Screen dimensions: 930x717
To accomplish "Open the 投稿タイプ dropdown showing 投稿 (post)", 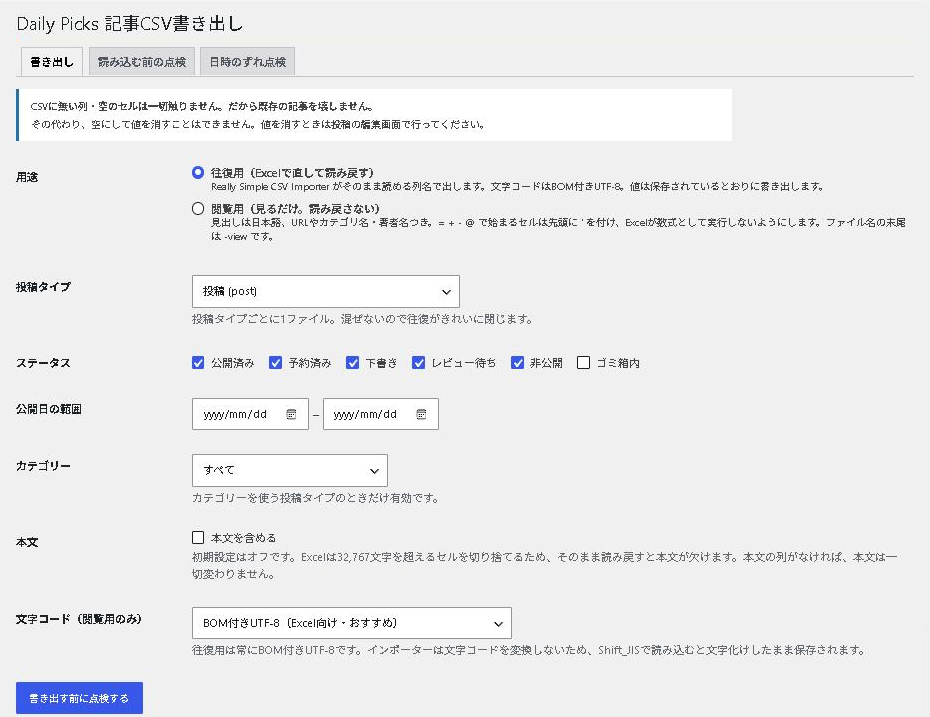I will click(x=326, y=291).
